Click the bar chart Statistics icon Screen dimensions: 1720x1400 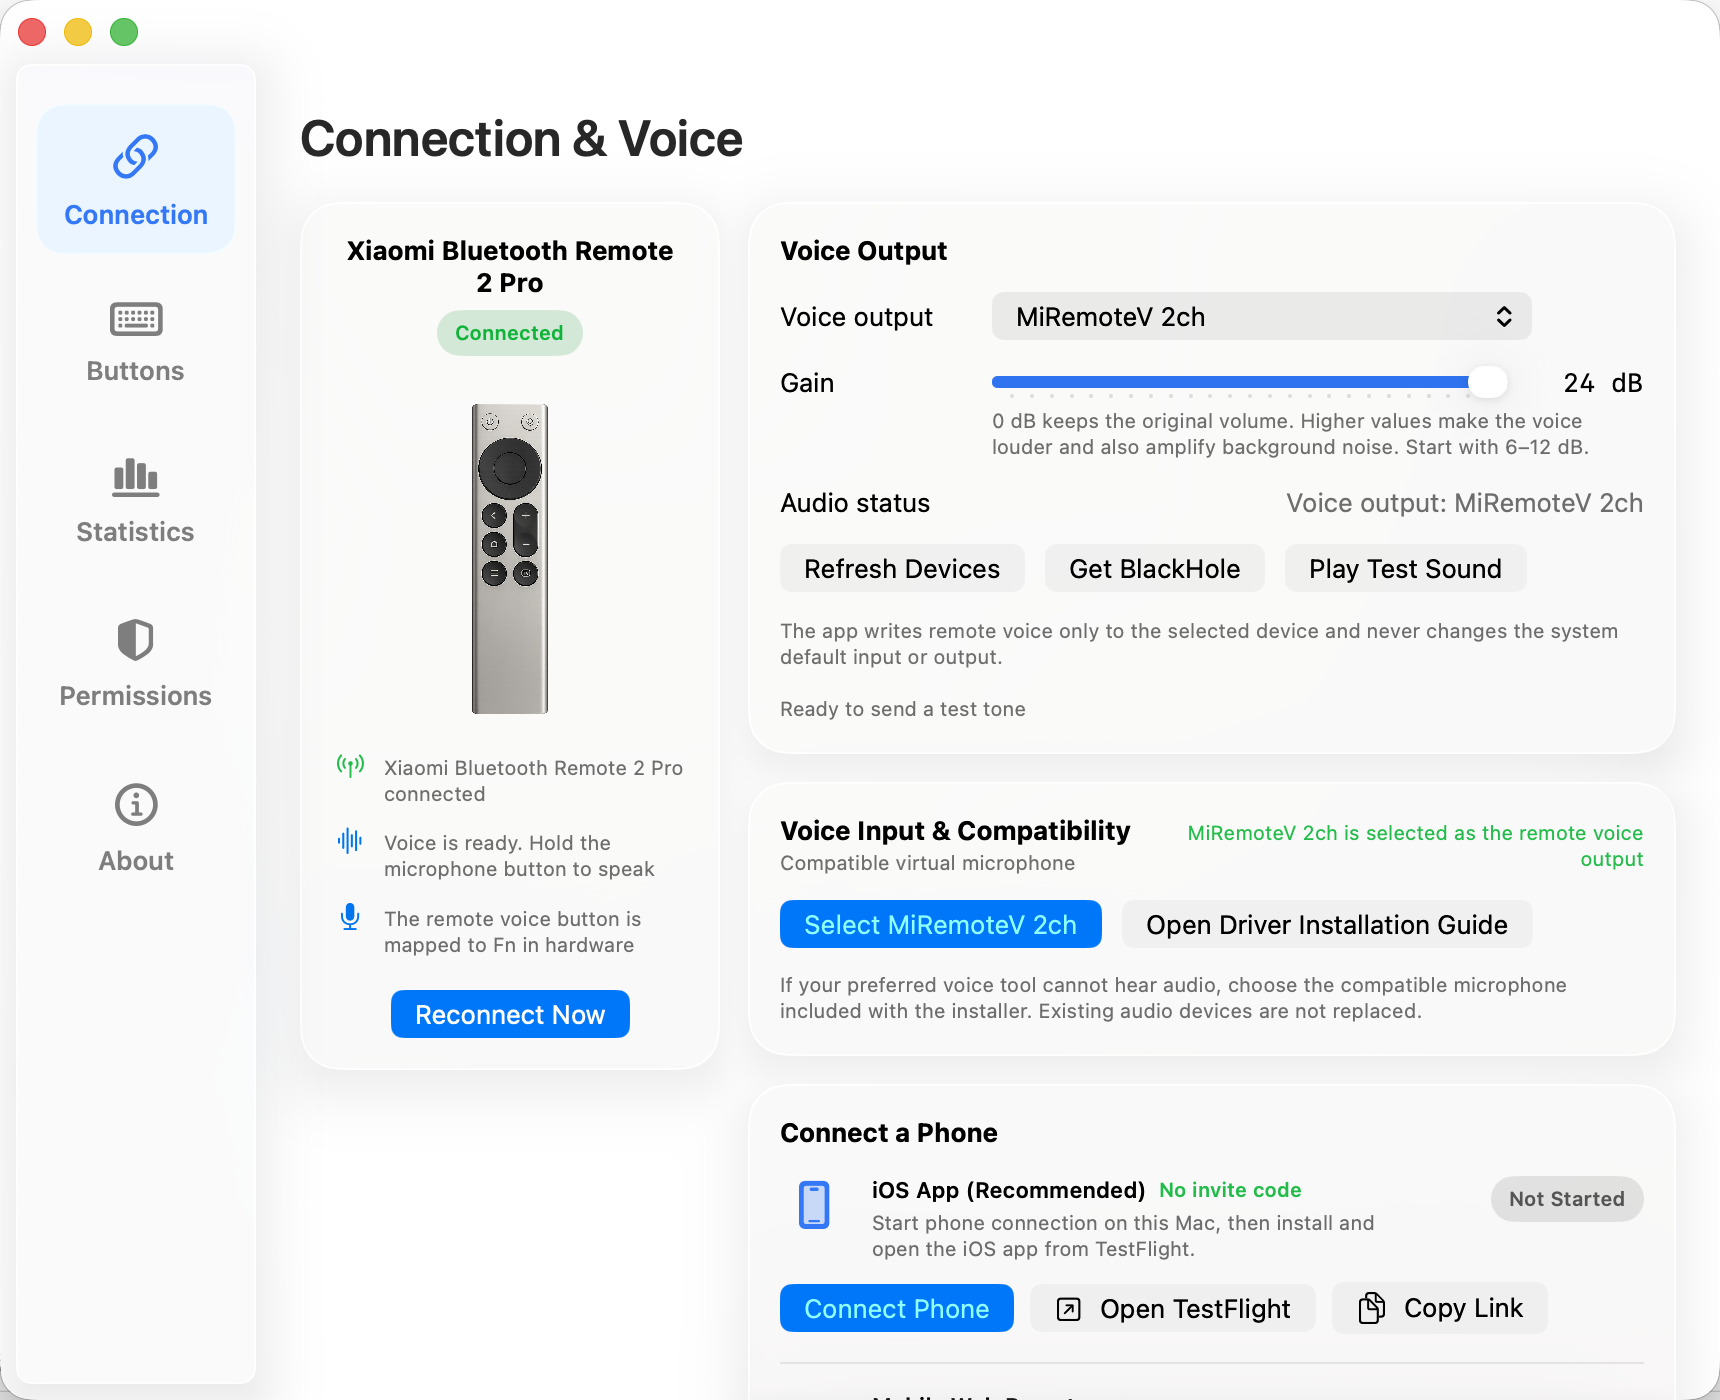(136, 478)
